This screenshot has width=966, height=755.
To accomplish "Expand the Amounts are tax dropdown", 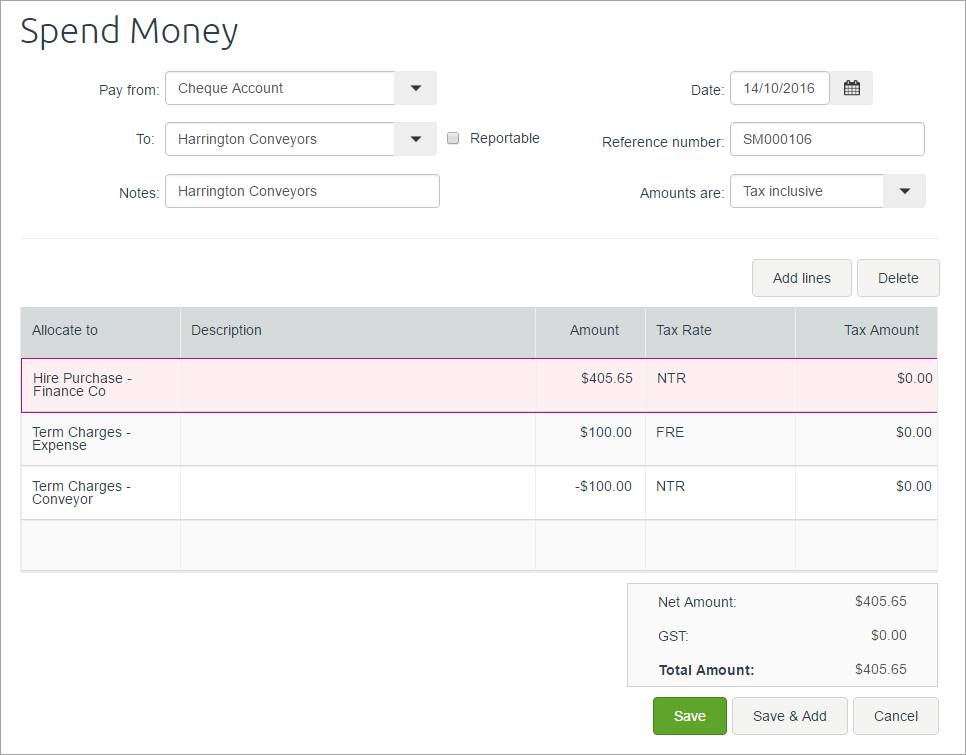I will pyautogui.click(x=904, y=191).
